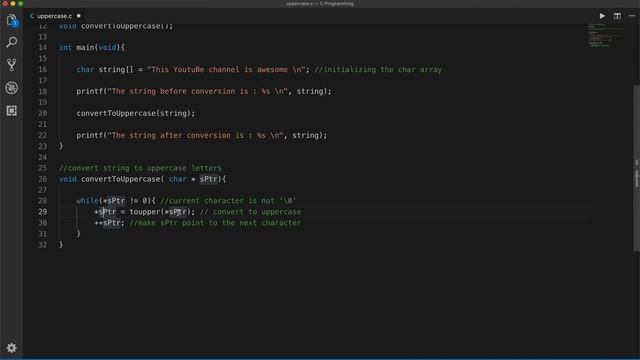Click comment '//current character is not'
640x360 pixels.
[x=228, y=201]
